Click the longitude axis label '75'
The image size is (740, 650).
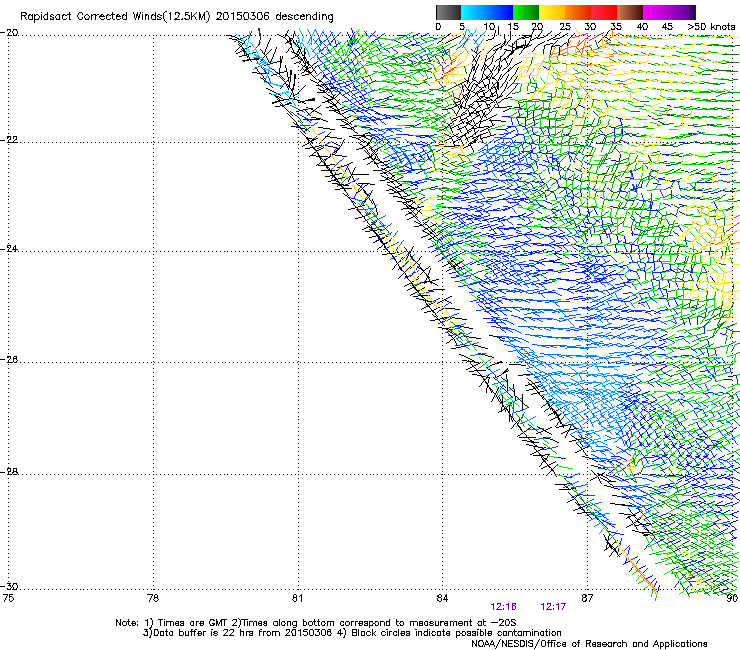tap(8, 598)
